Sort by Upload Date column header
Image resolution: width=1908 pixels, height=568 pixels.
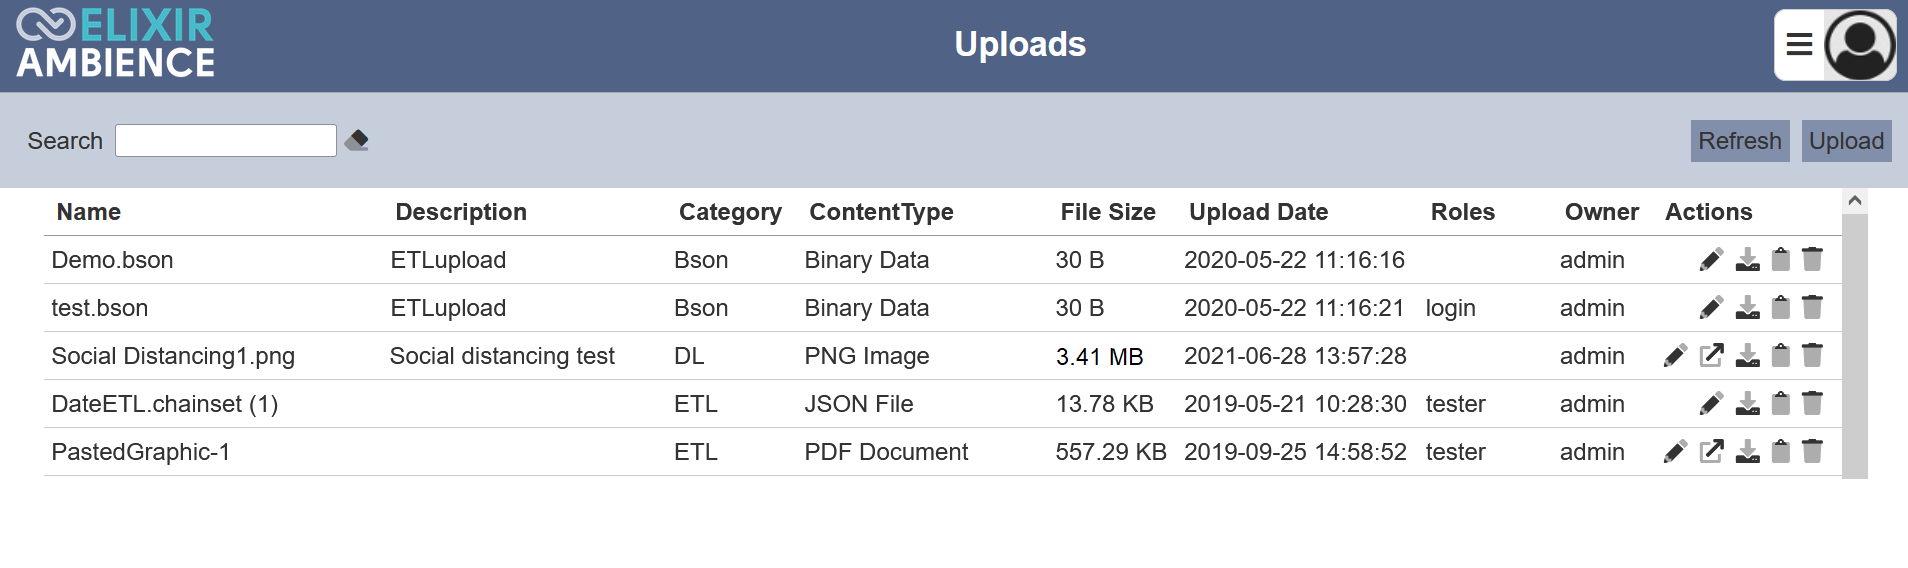(1258, 212)
